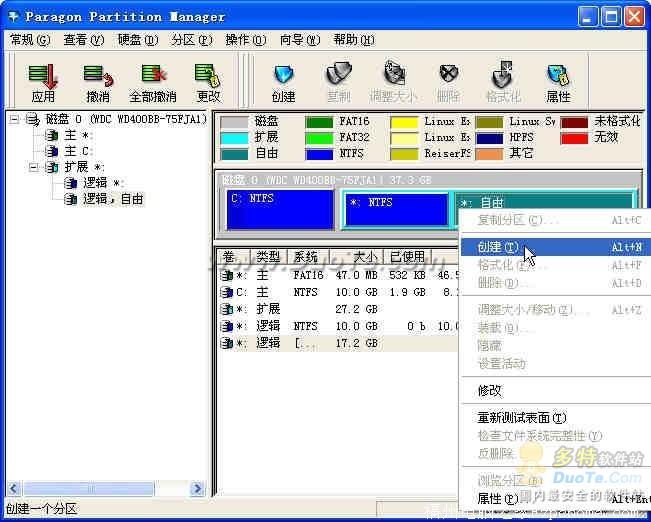Open the 向导(W) menu
Image resolution: width=651 pixels, height=522 pixels.
tap(300, 40)
